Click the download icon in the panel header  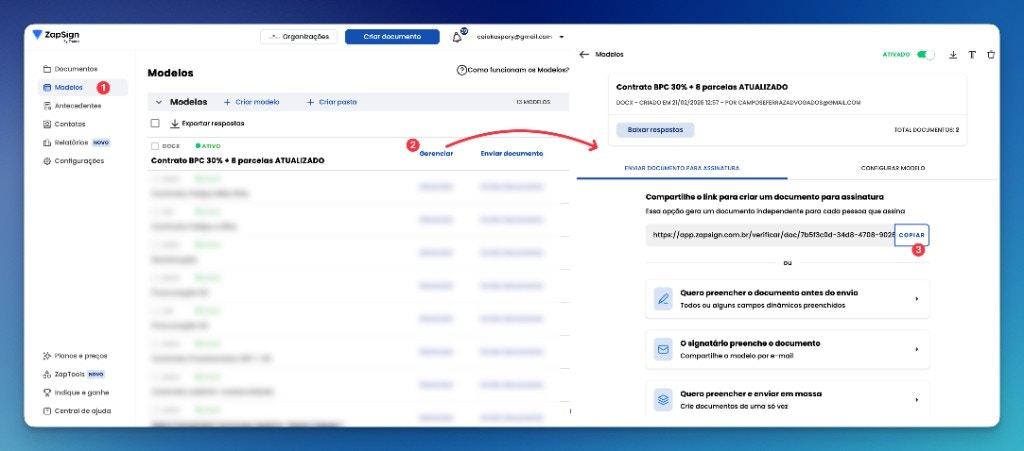pos(953,55)
